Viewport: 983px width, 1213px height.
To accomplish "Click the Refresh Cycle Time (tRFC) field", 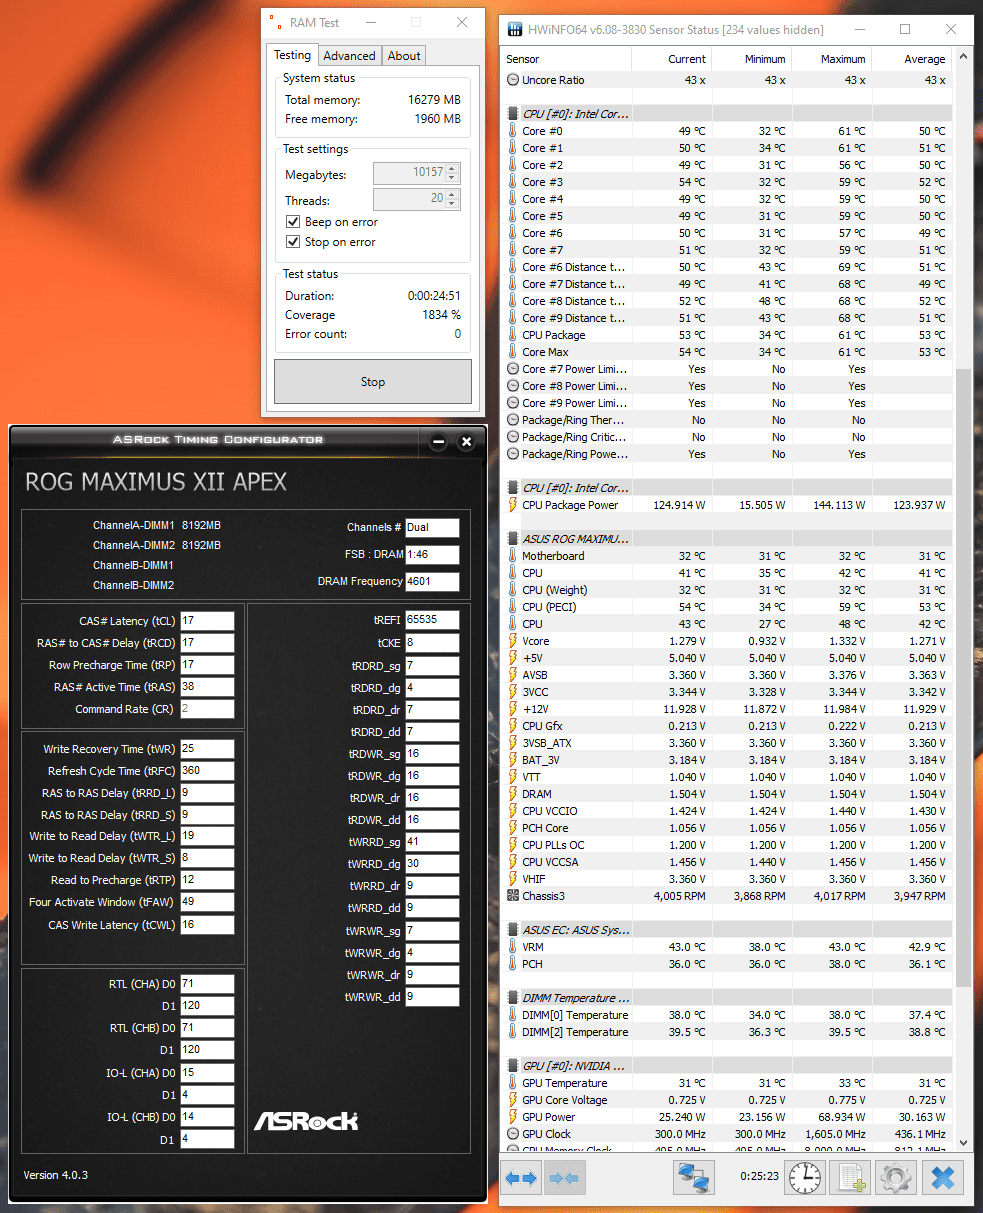I will tap(207, 771).
